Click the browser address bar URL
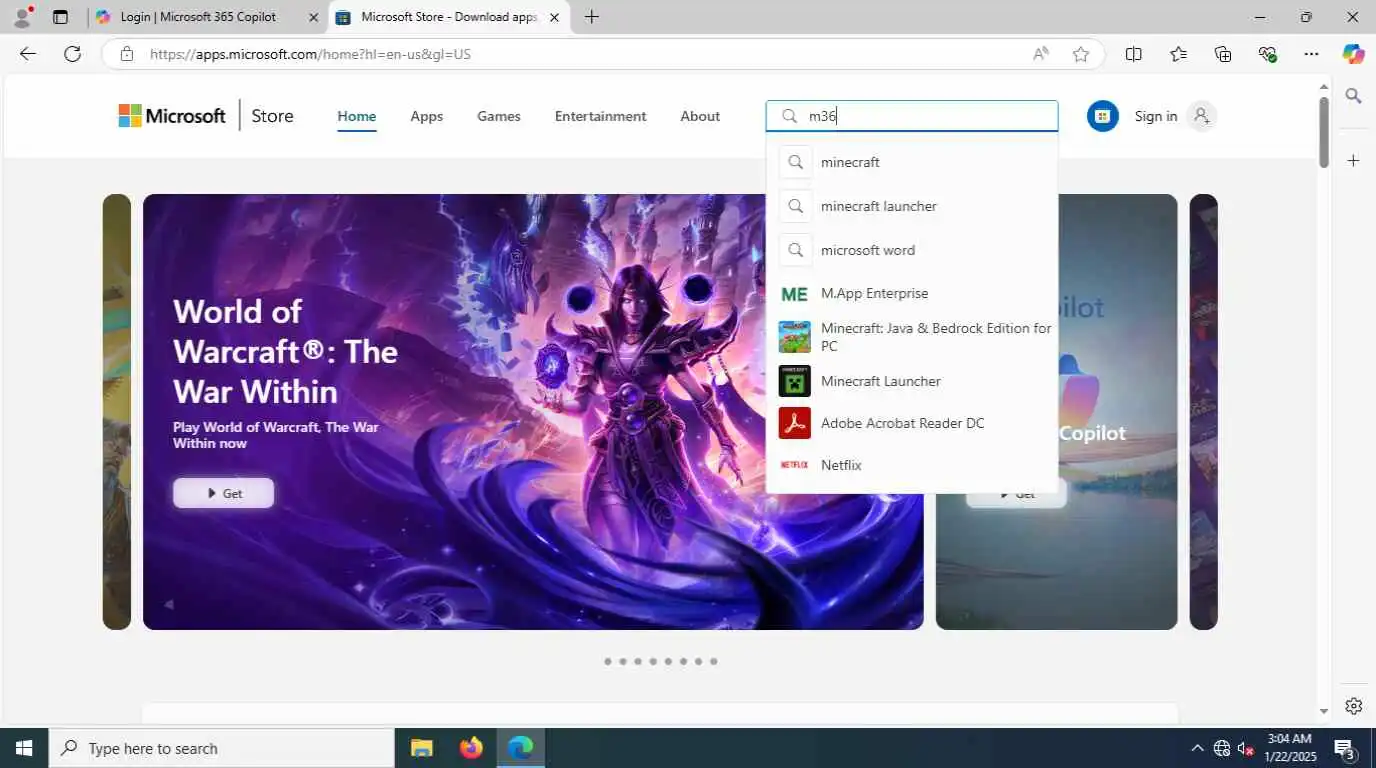This screenshot has width=1376, height=768. coord(310,54)
